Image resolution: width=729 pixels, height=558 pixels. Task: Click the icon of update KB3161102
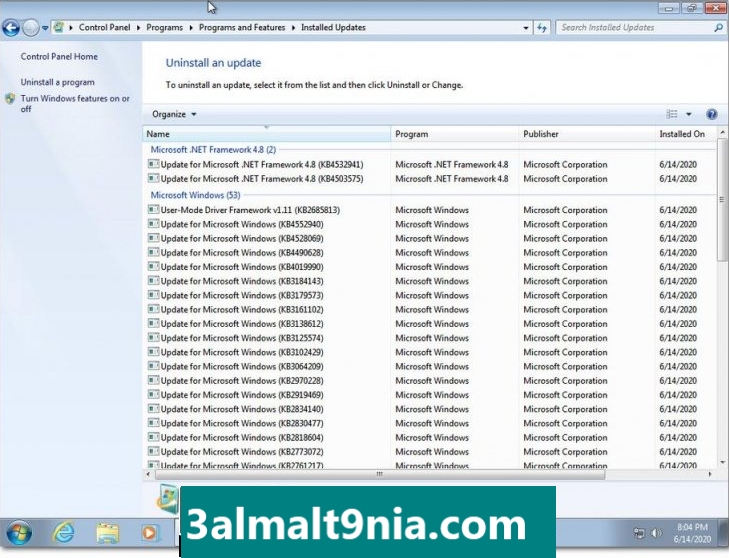(x=153, y=309)
